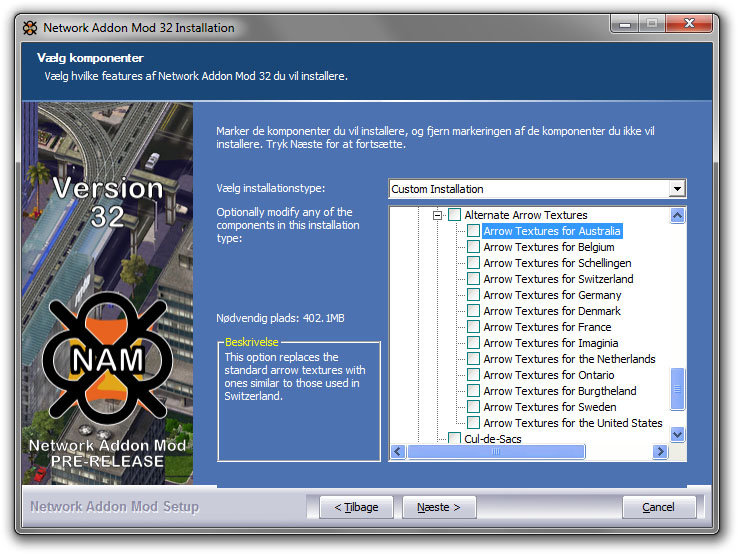Go back with the Tilbage button

pos(356,507)
